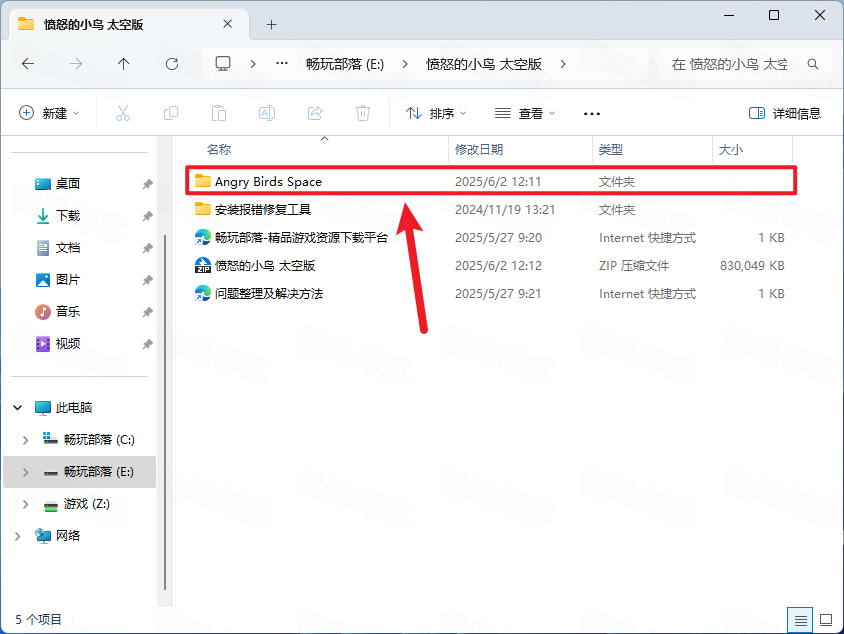Screen dimensions: 844x634
Task: Select the 安装报错修复工具 folder icon
Action: (202, 209)
